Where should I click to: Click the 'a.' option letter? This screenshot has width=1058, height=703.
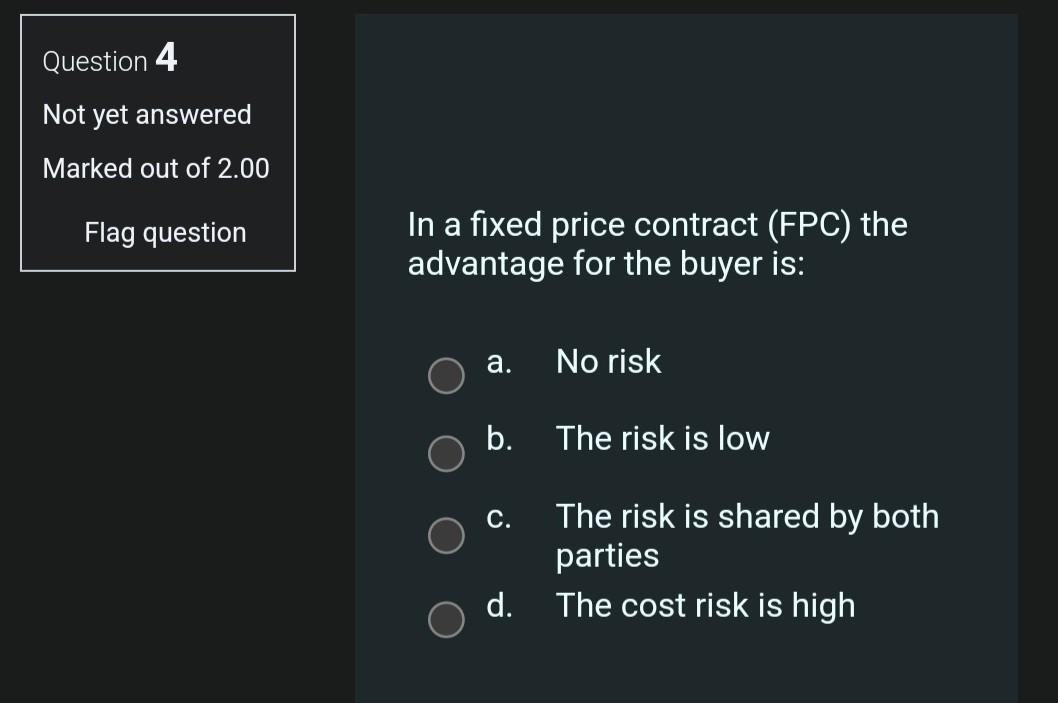(x=498, y=362)
